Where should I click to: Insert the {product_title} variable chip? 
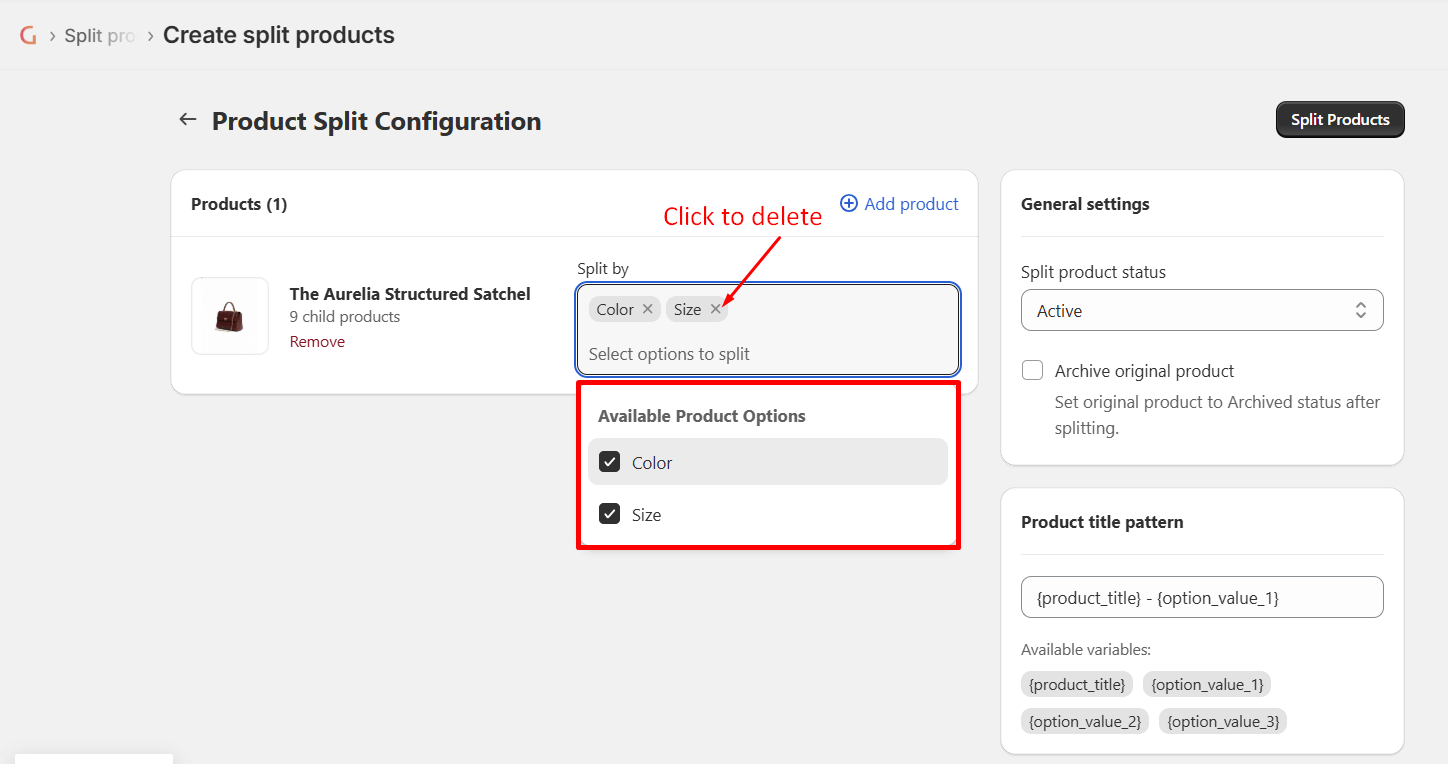(1077, 685)
